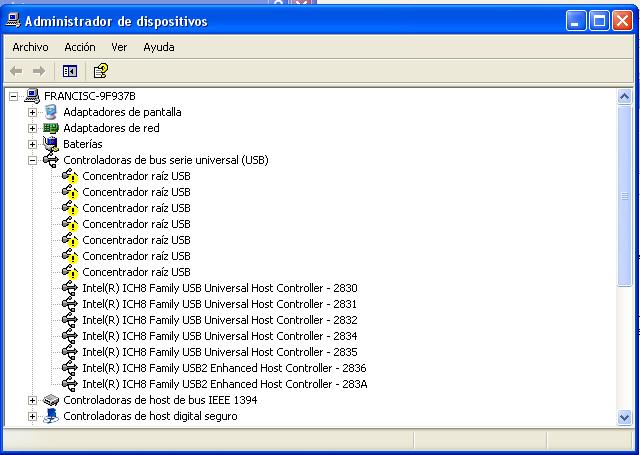
Task: Click USB icon of Host Controller - 2830
Action: coord(69,288)
